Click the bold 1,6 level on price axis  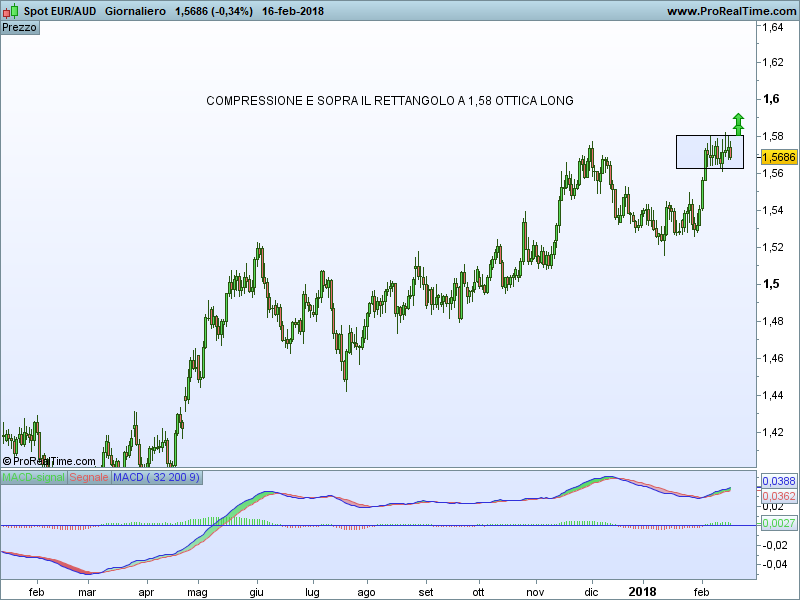pyautogui.click(x=771, y=99)
